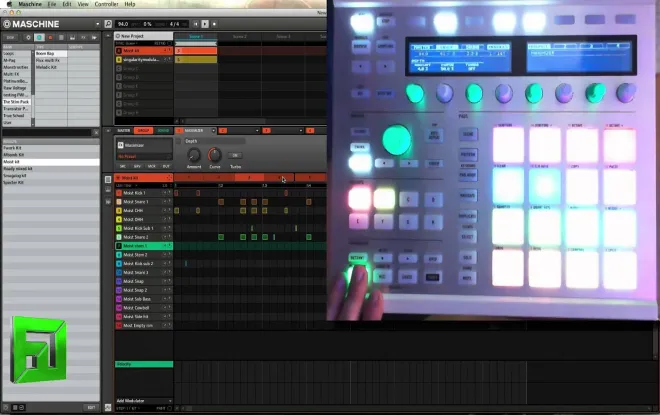Open the search magnifier in Maschine header

click(108, 24)
